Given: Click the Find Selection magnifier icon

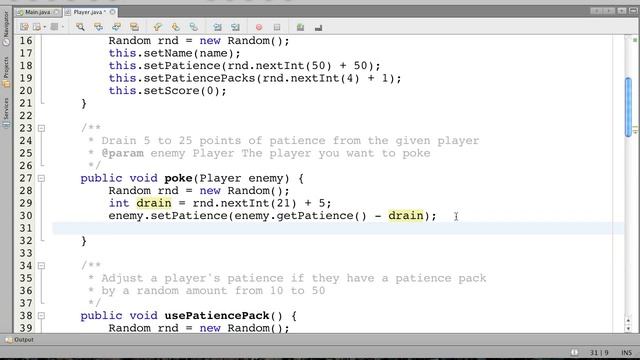Looking at the screenshot, I should tap(80, 27).
